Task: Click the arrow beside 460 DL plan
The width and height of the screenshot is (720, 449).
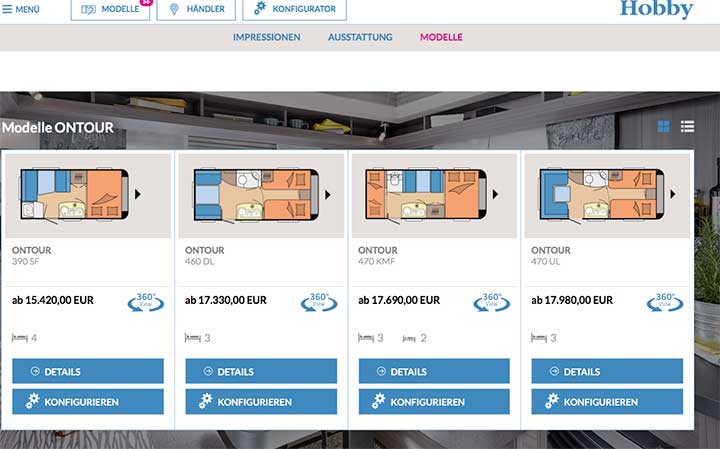Action: coord(328,195)
